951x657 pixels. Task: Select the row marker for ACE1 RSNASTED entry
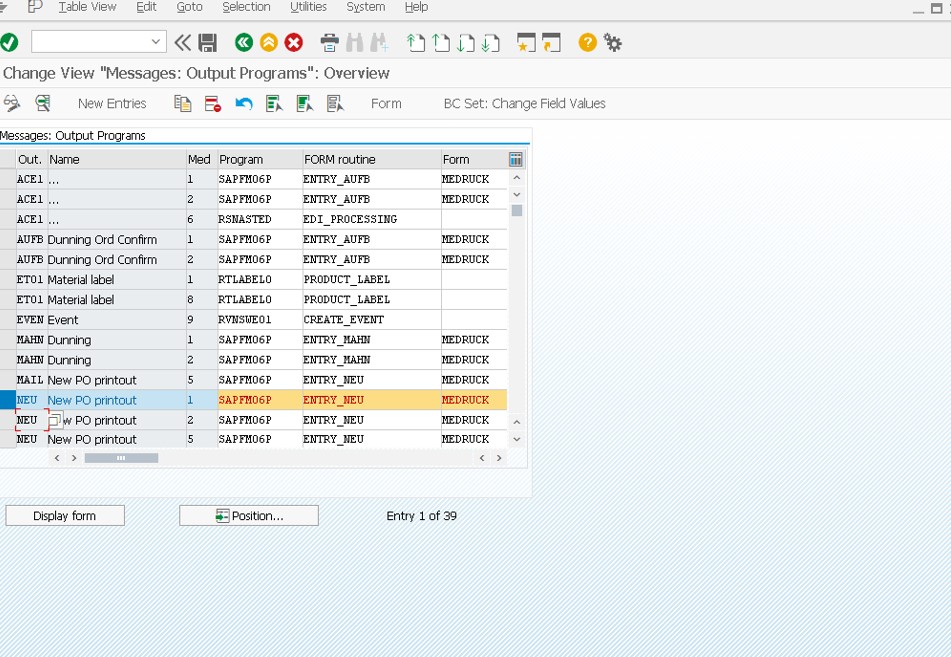tap(8, 219)
